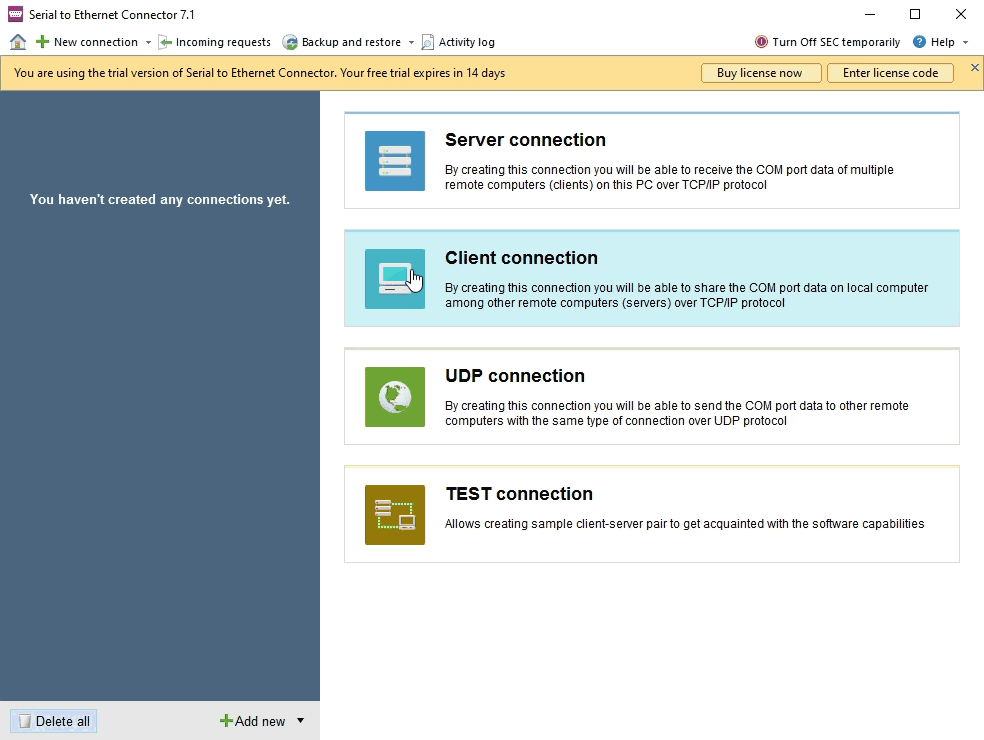Open Incoming requests
This screenshot has width=984, height=740.
223,42
